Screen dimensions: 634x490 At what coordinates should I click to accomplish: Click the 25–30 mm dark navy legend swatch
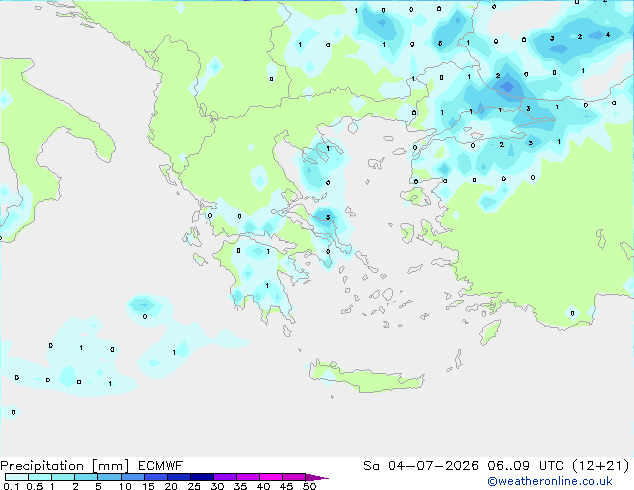coord(202,477)
